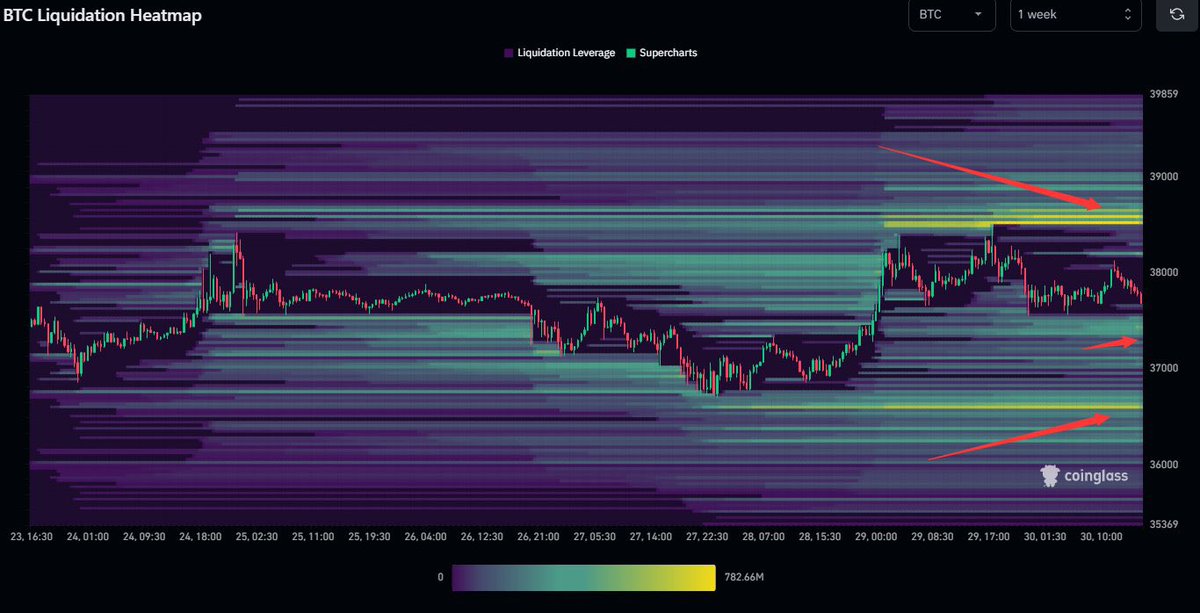This screenshot has width=1200, height=613.
Task: Click the 25, 02:30 time axis label
Action: 255,538
